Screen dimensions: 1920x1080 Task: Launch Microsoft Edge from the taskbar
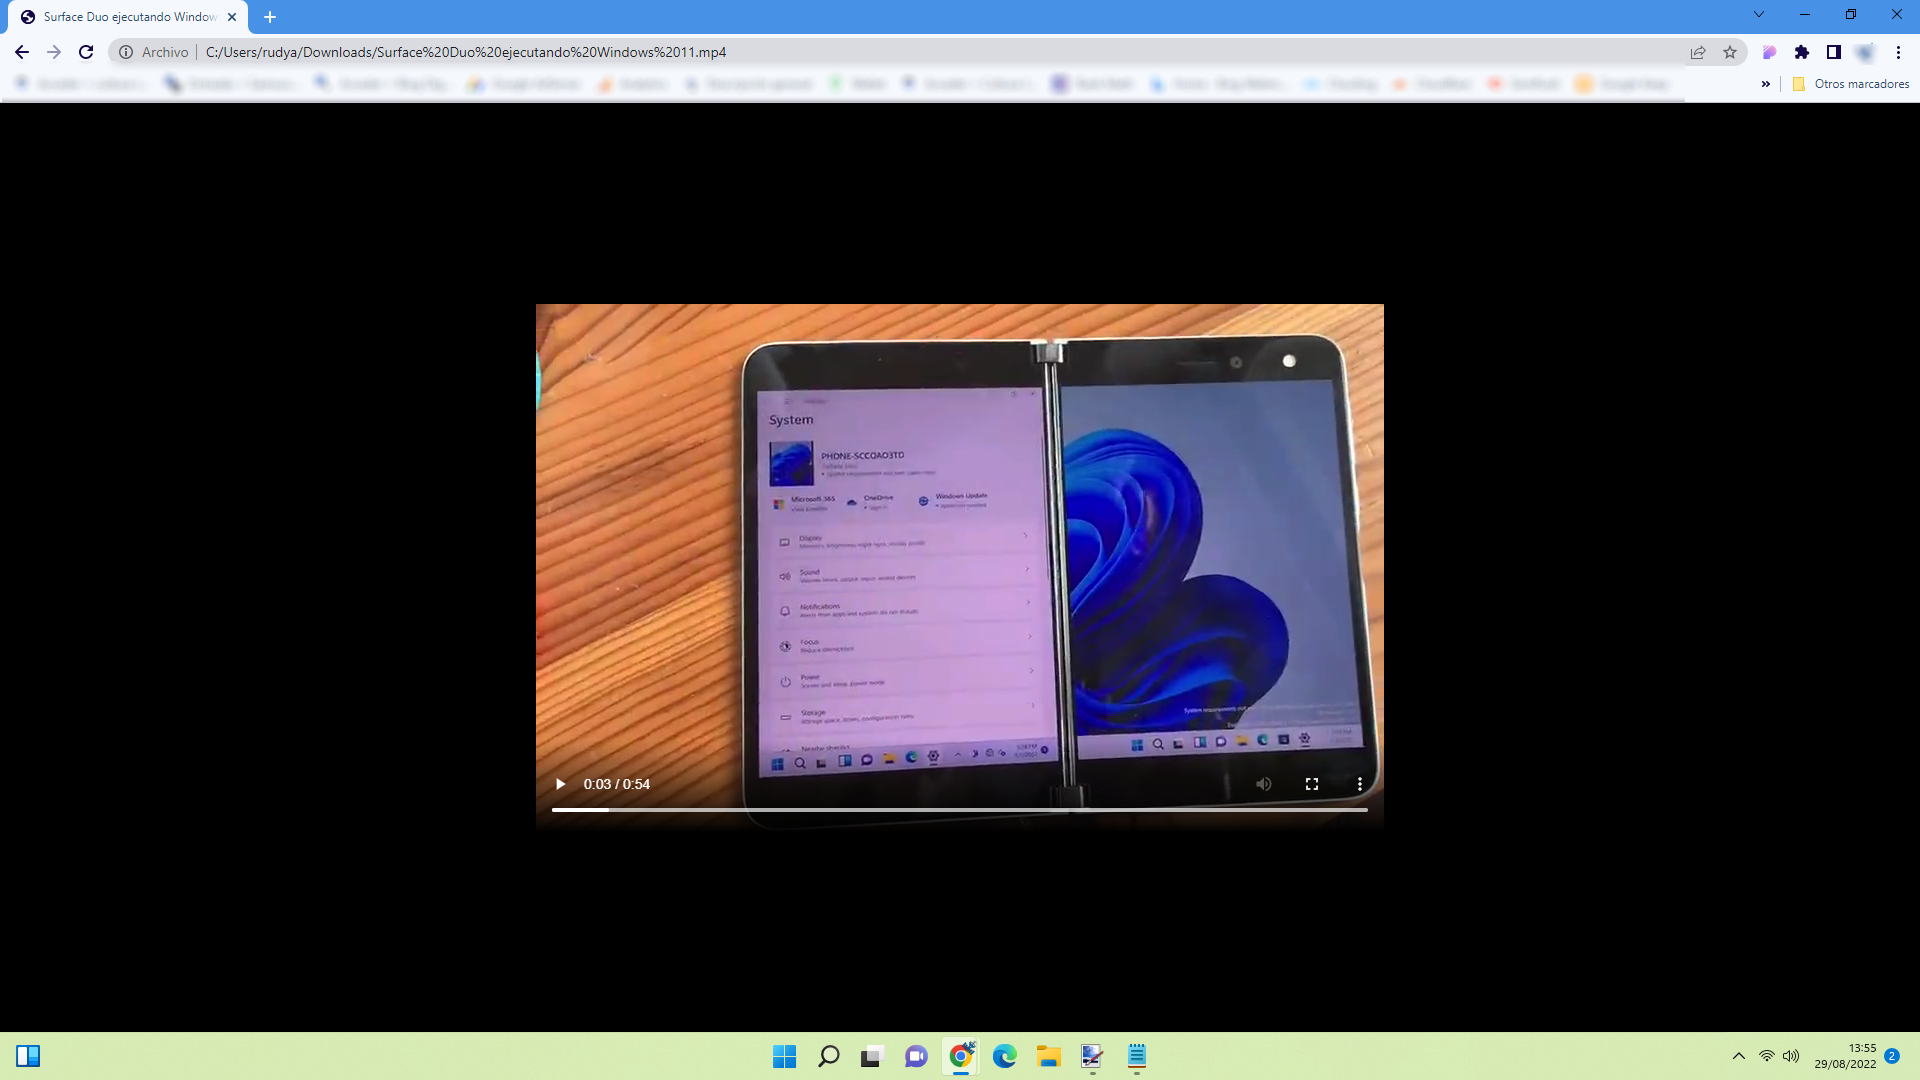coord(1005,1056)
